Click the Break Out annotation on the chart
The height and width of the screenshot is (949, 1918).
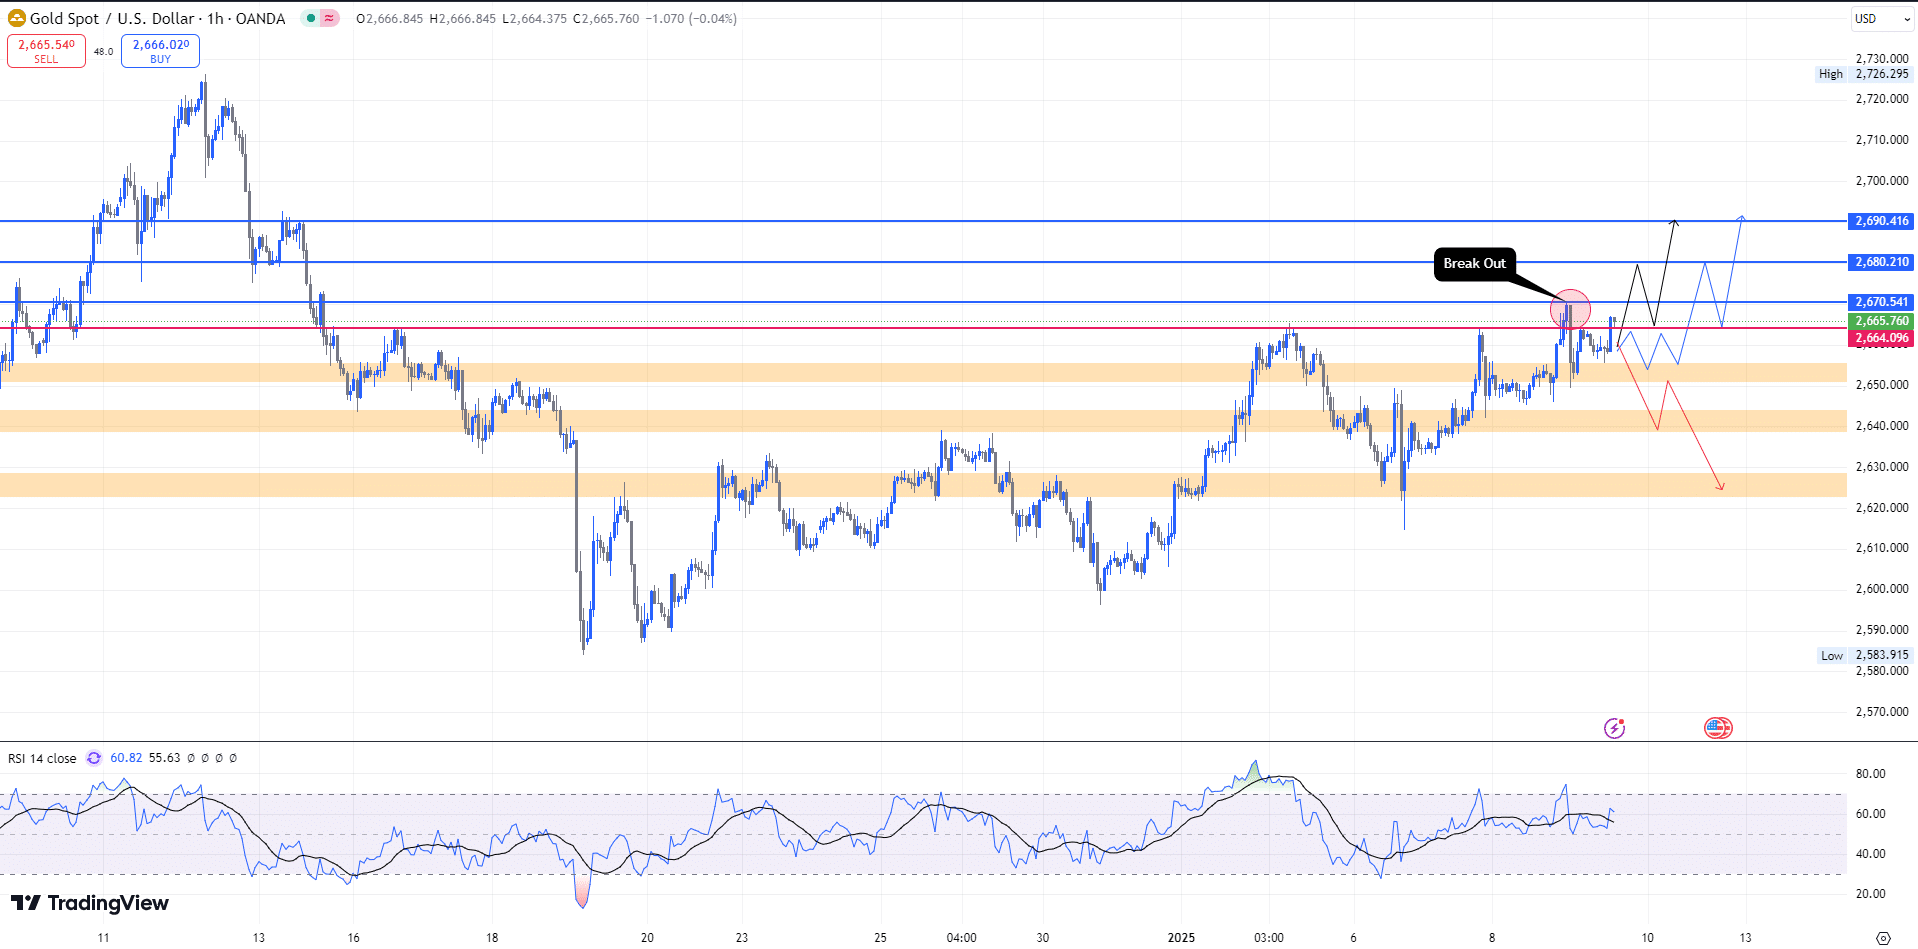coord(1474,264)
